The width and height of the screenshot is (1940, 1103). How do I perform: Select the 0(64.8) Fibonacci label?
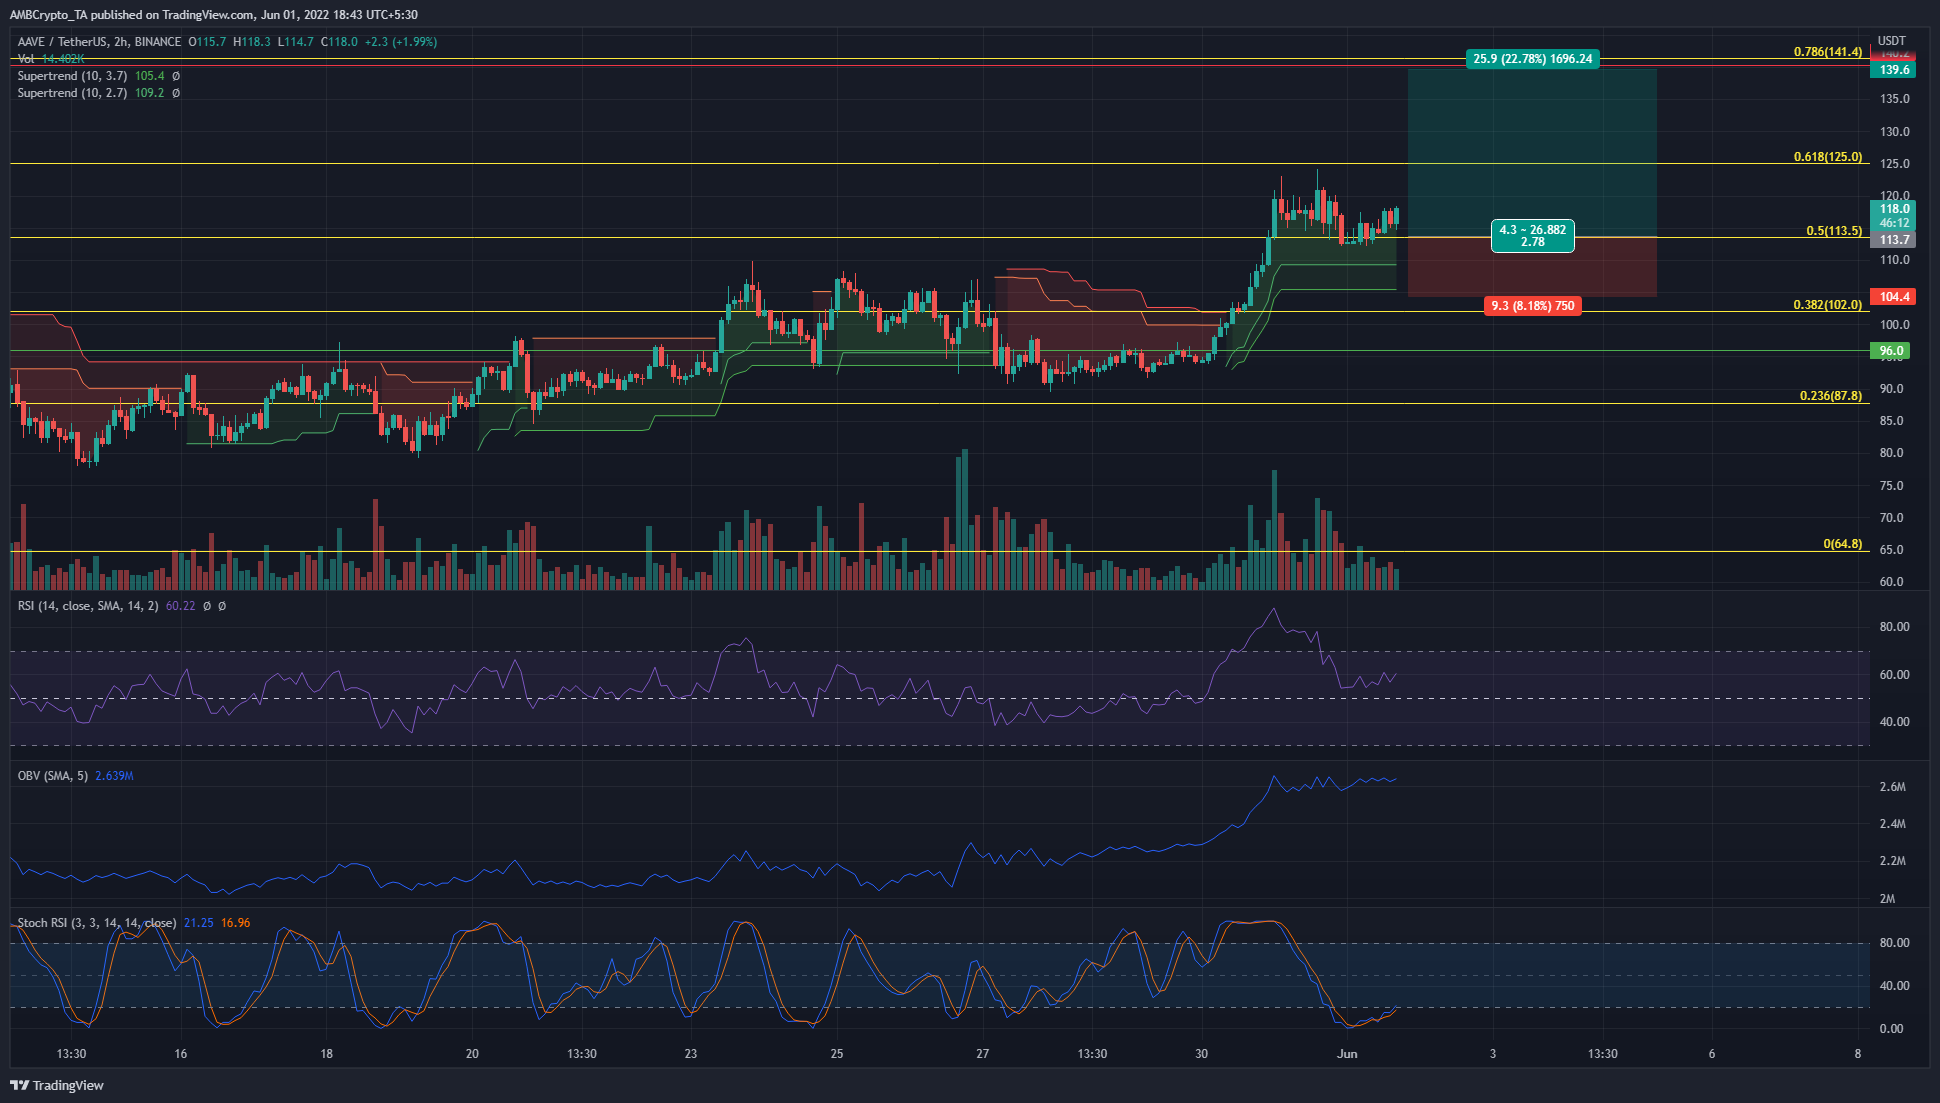pyautogui.click(x=1843, y=544)
